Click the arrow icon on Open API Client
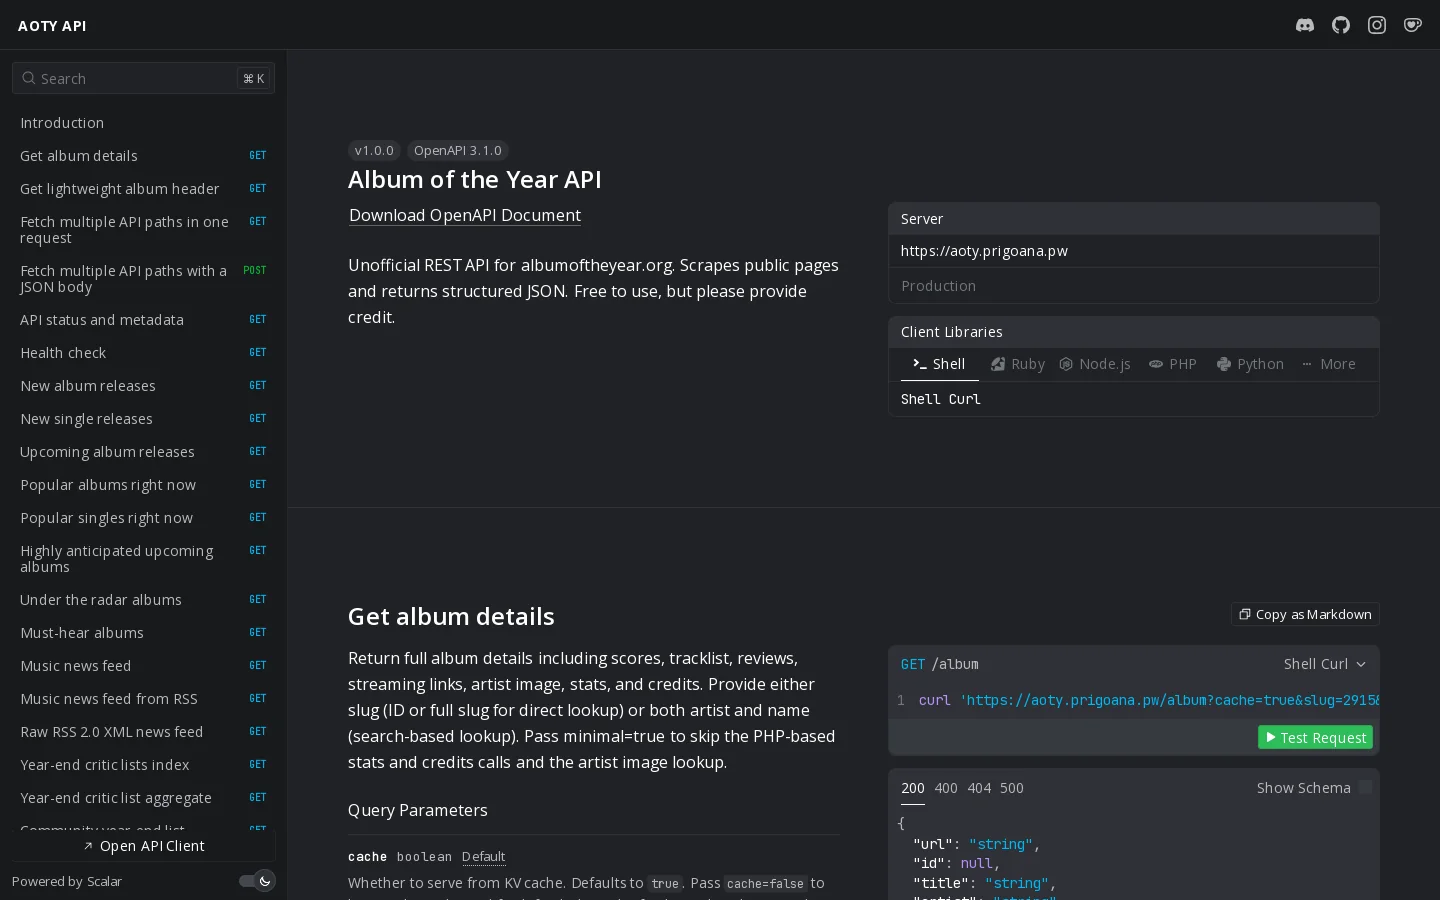 [x=88, y=846]
